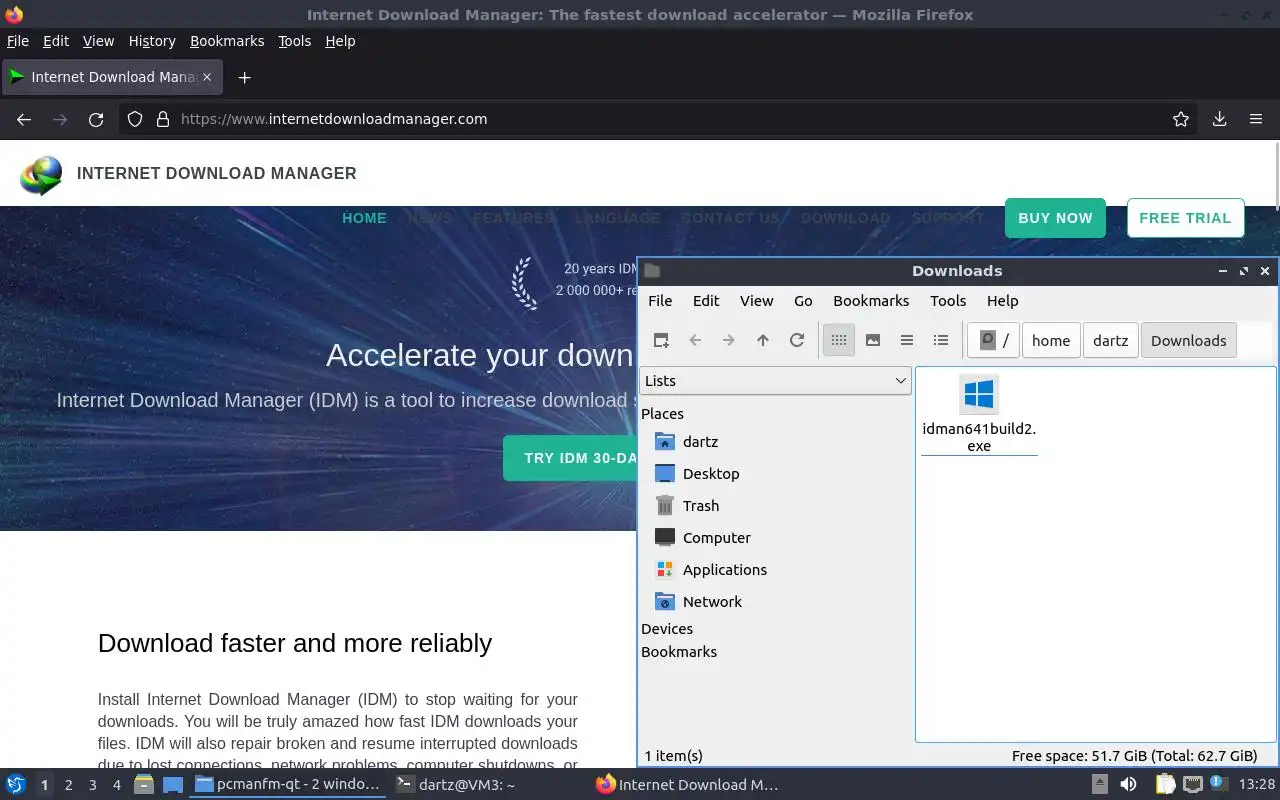
Task: Click the volume speaker tray icon
Action: tap(1128, 785)
